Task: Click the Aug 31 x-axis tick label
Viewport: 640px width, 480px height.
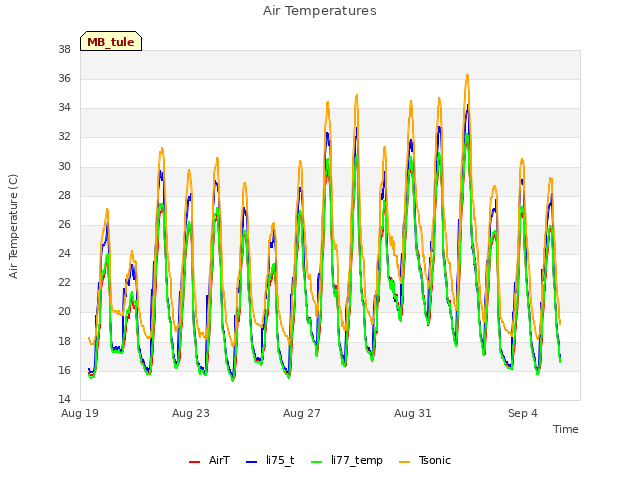Action: pos(413,413)
